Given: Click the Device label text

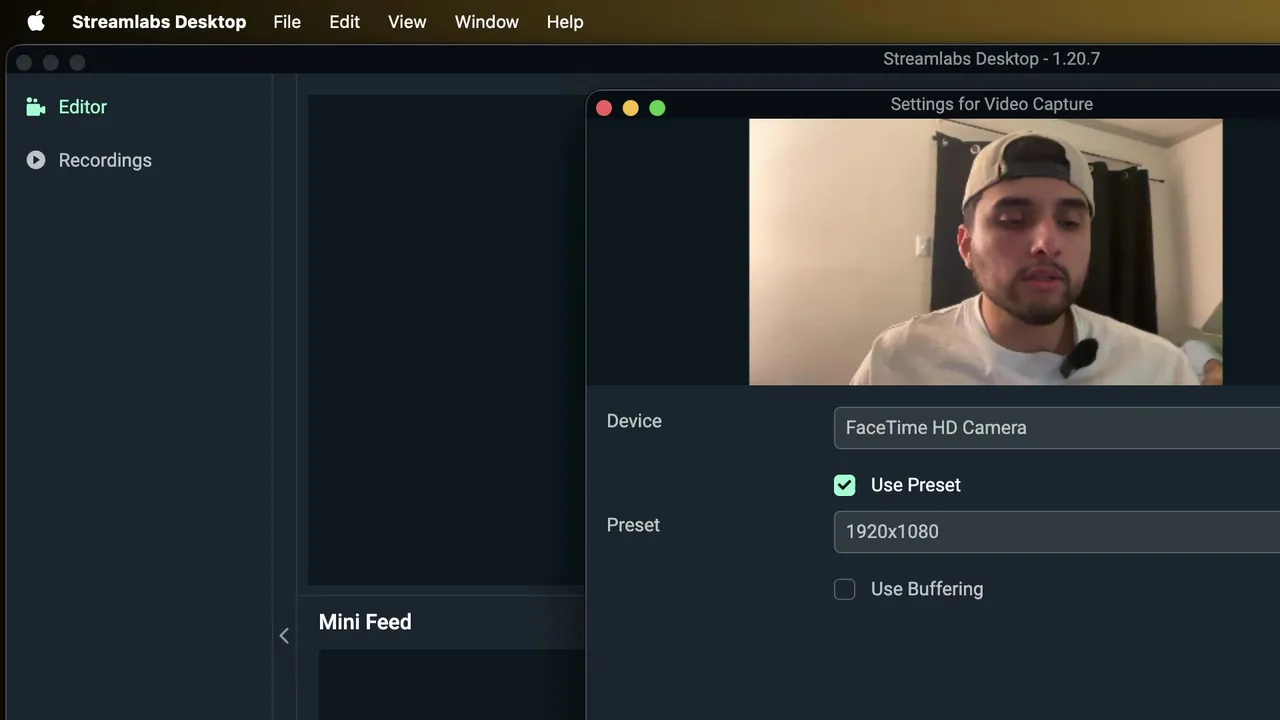Looking at the screenshot, I should click(x=634, y=421).
